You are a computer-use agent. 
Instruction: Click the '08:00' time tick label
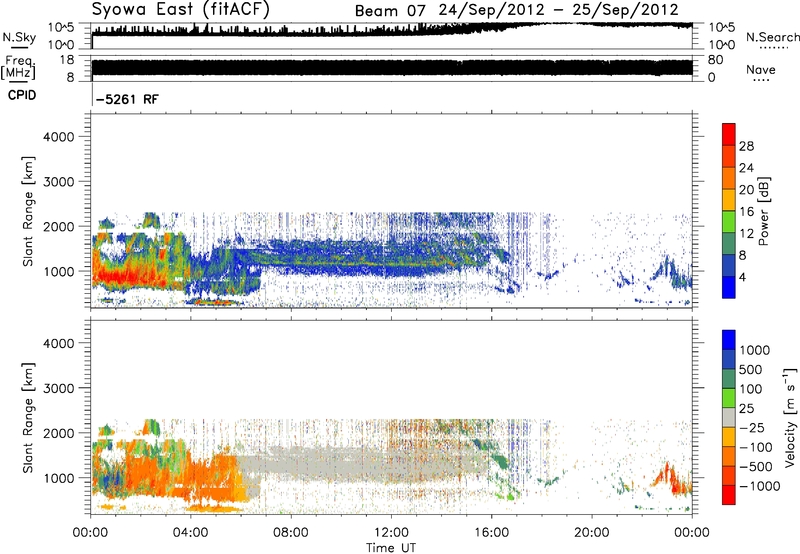pyautogui.click(x=291, y=533)
